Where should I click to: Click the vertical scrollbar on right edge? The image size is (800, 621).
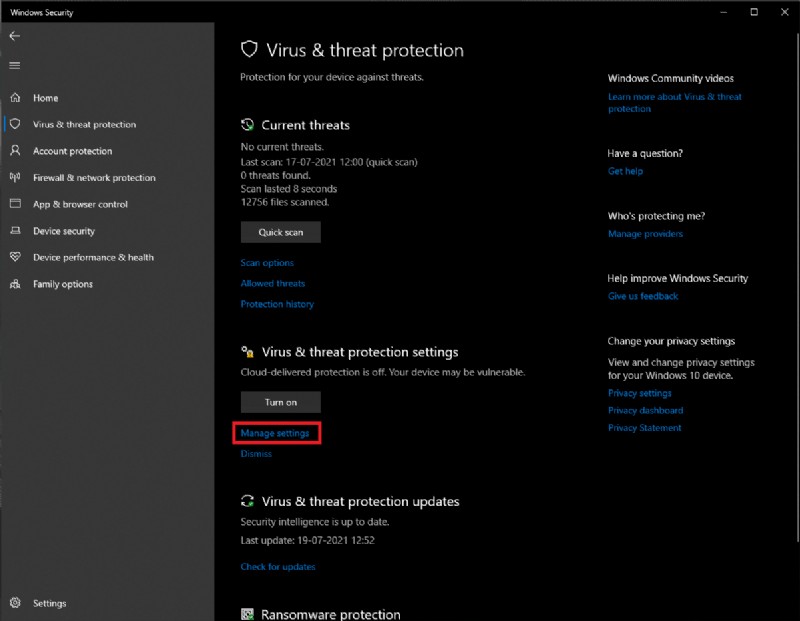pyautogui.click(x=797, y=286)
